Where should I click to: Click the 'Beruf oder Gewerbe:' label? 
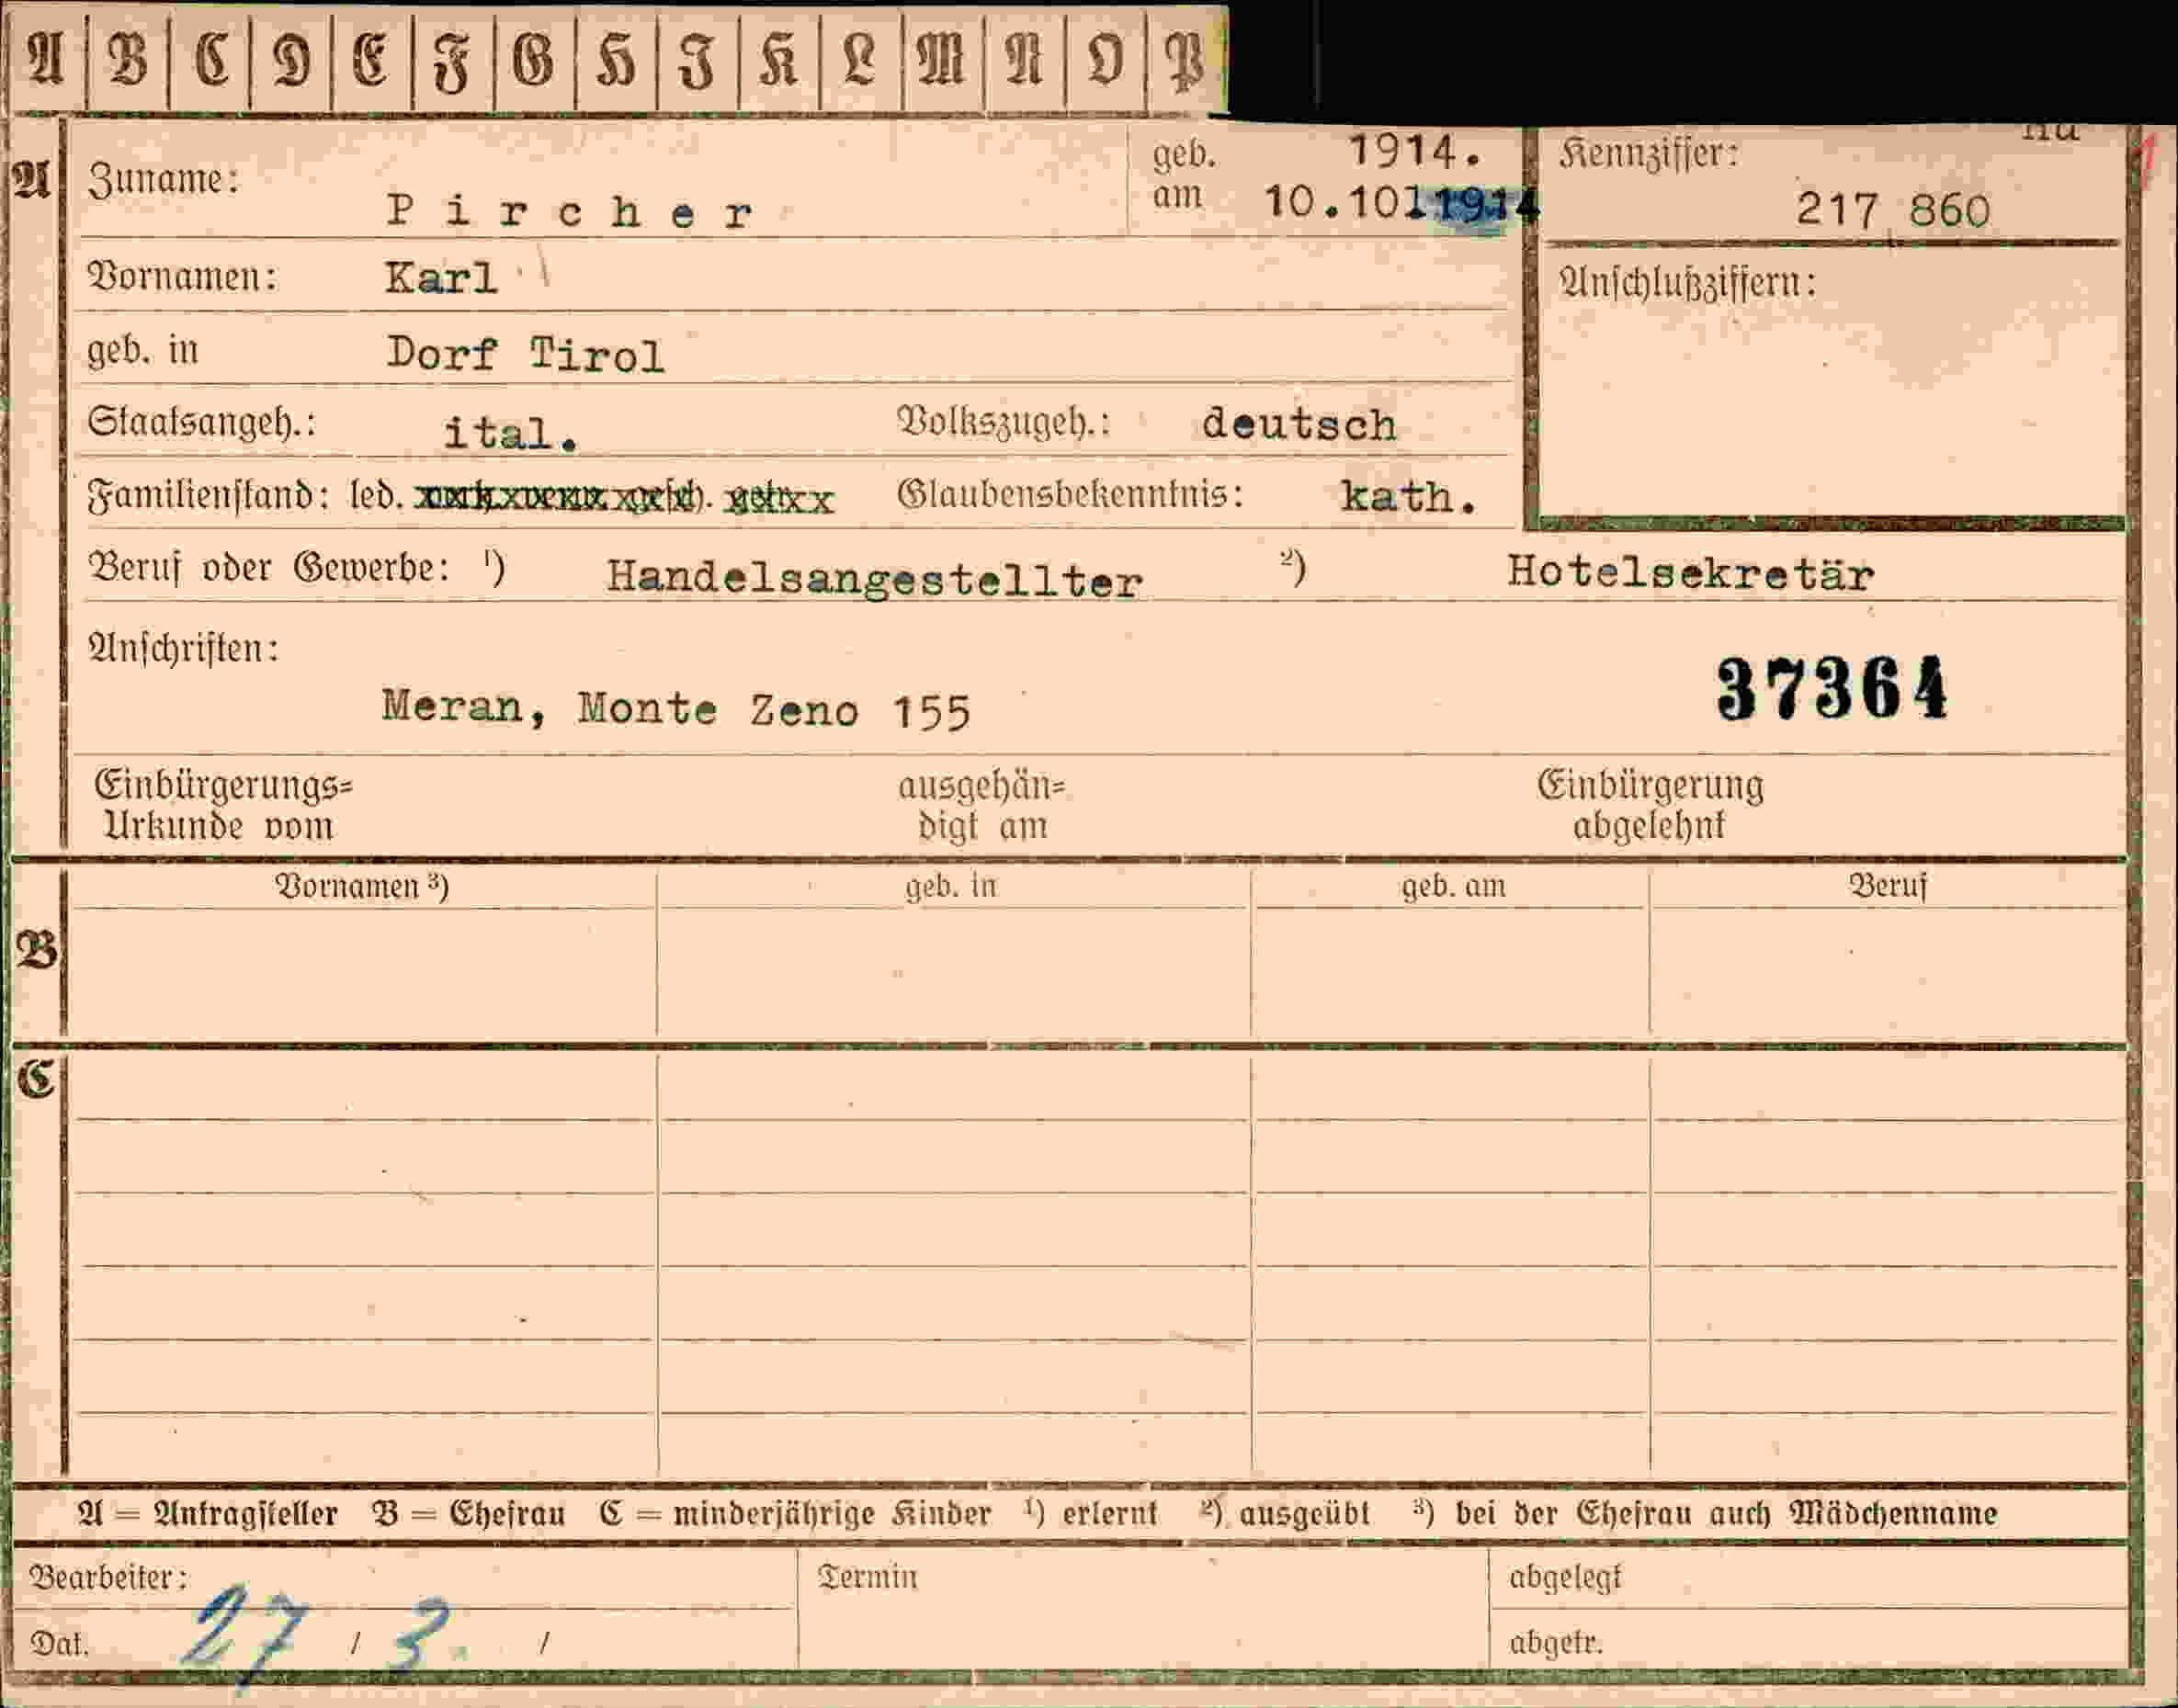[269, 569]
